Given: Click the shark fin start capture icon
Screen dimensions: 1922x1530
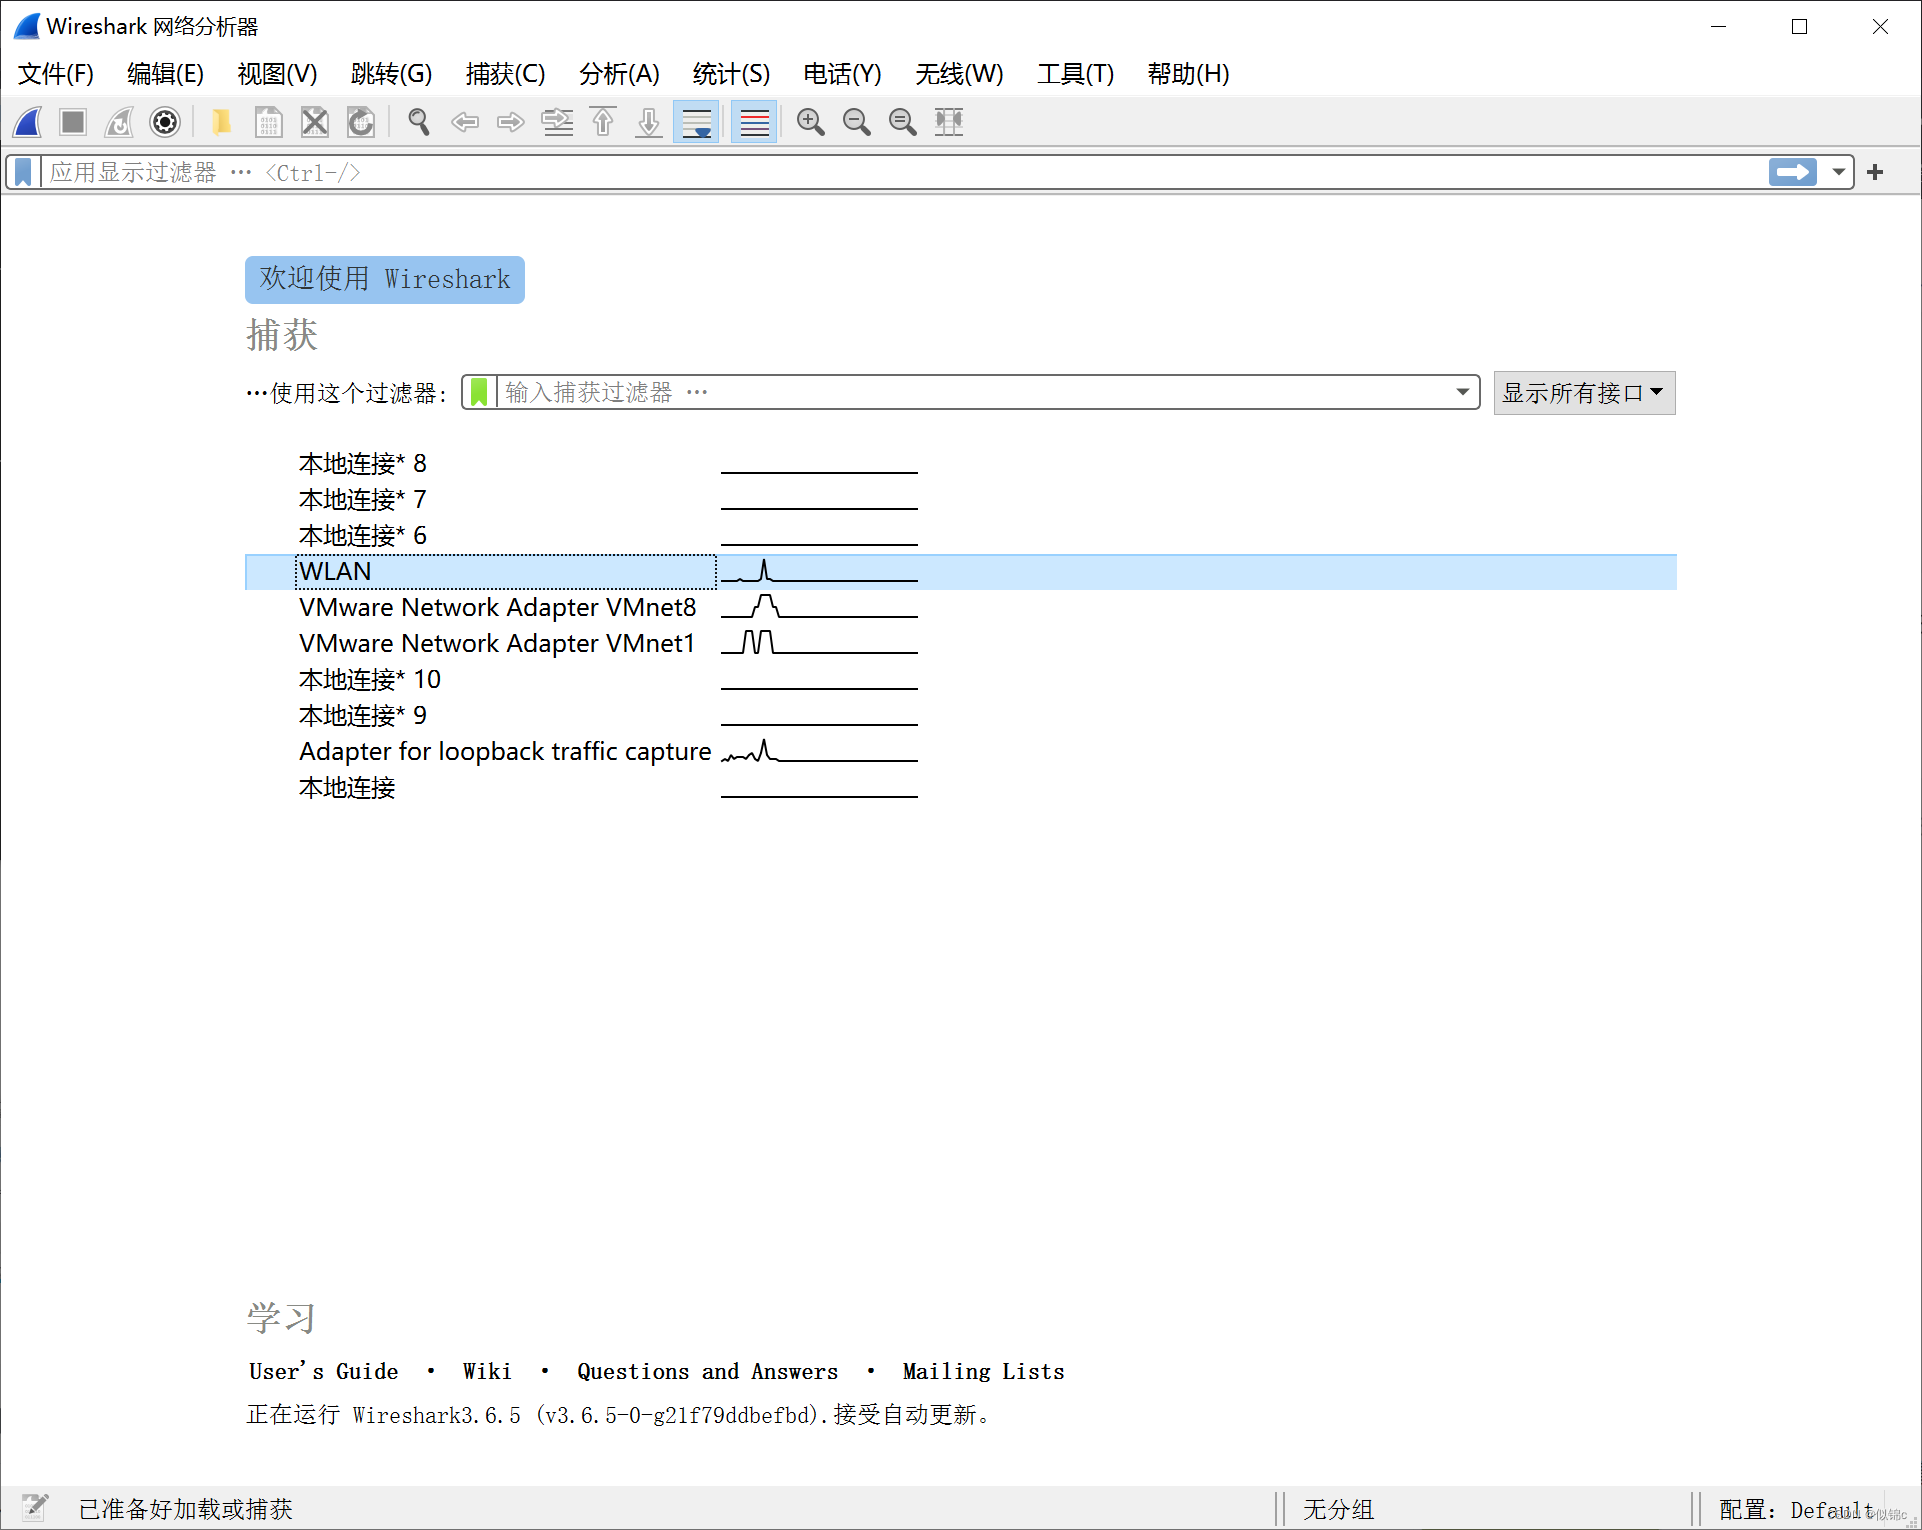Looking at the screenshot, I should coord(28,122).
